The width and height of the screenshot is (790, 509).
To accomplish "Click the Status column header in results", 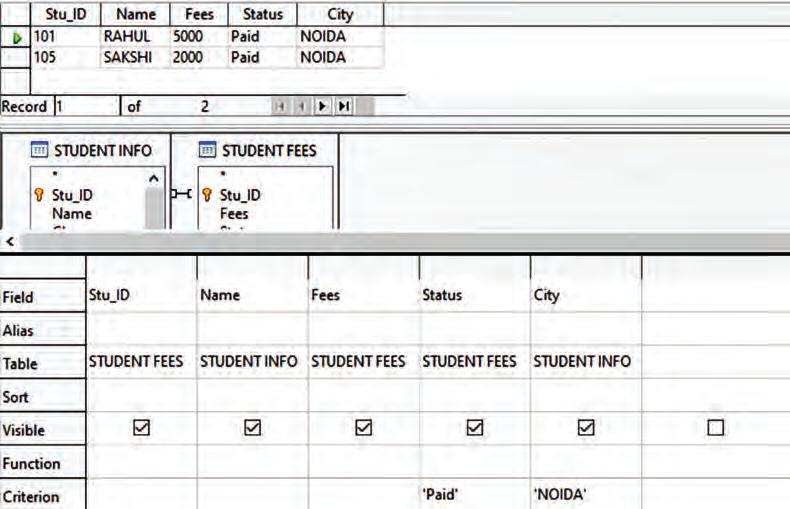I will tap(262, 14).
